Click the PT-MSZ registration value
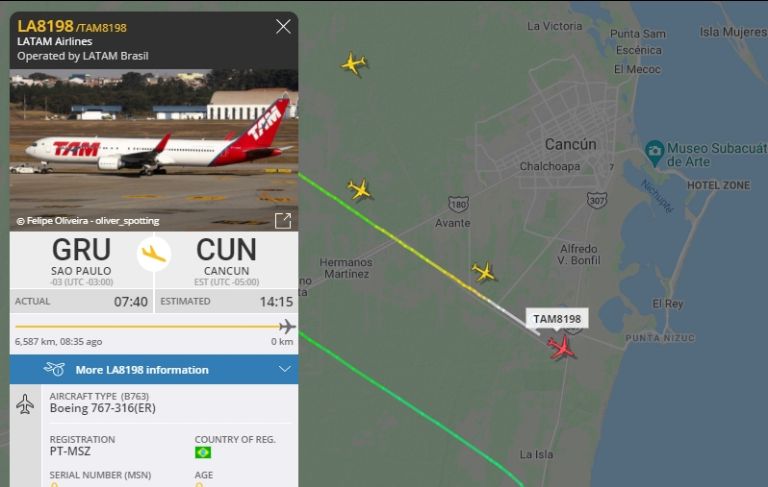 click(x=70, y=451)
